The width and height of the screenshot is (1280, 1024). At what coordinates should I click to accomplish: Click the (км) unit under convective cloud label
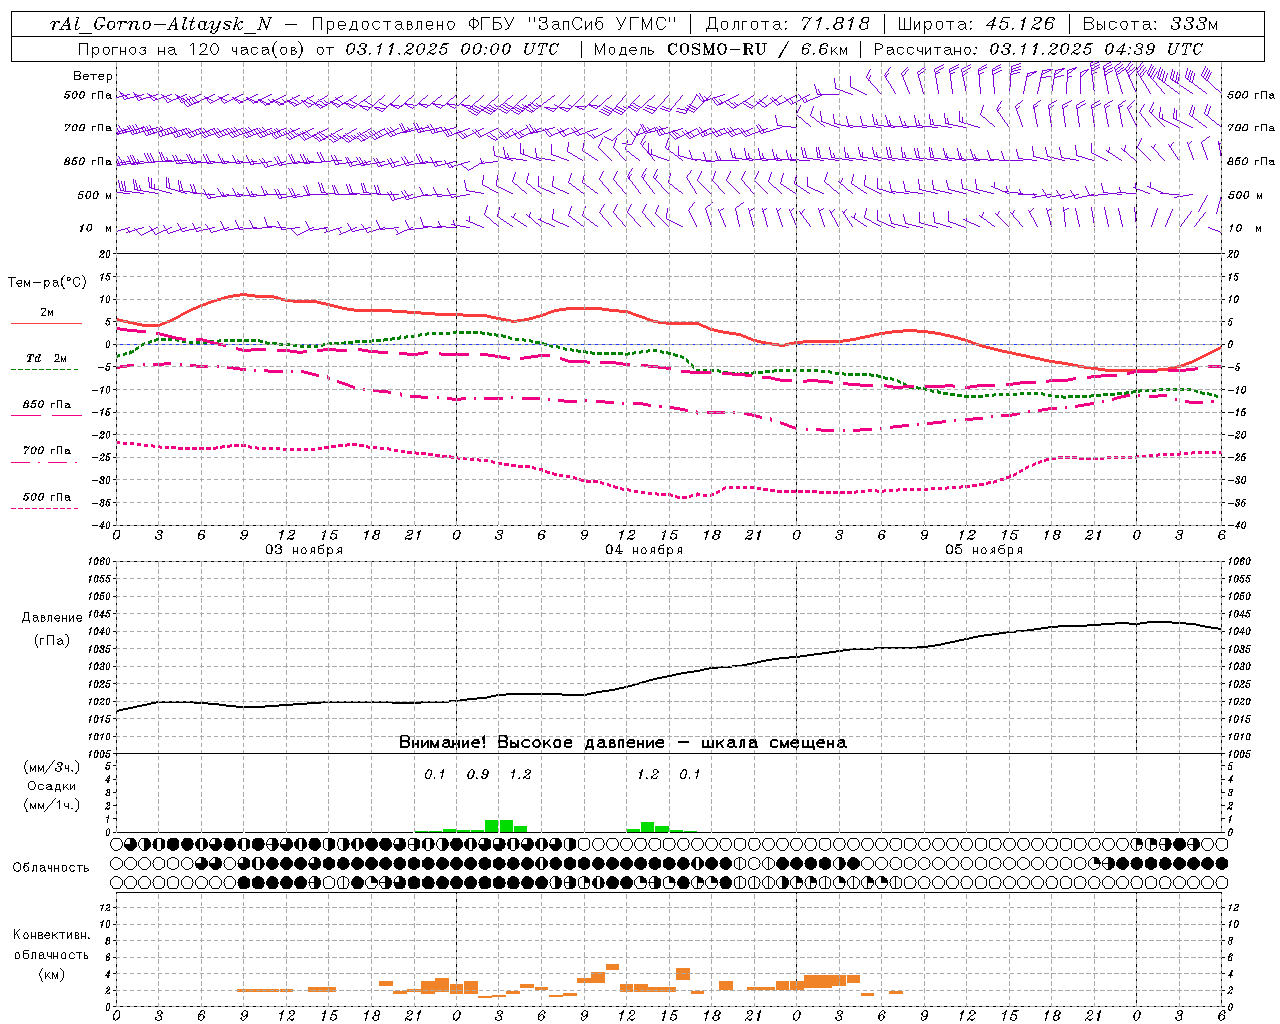click(x=52, y=974)
